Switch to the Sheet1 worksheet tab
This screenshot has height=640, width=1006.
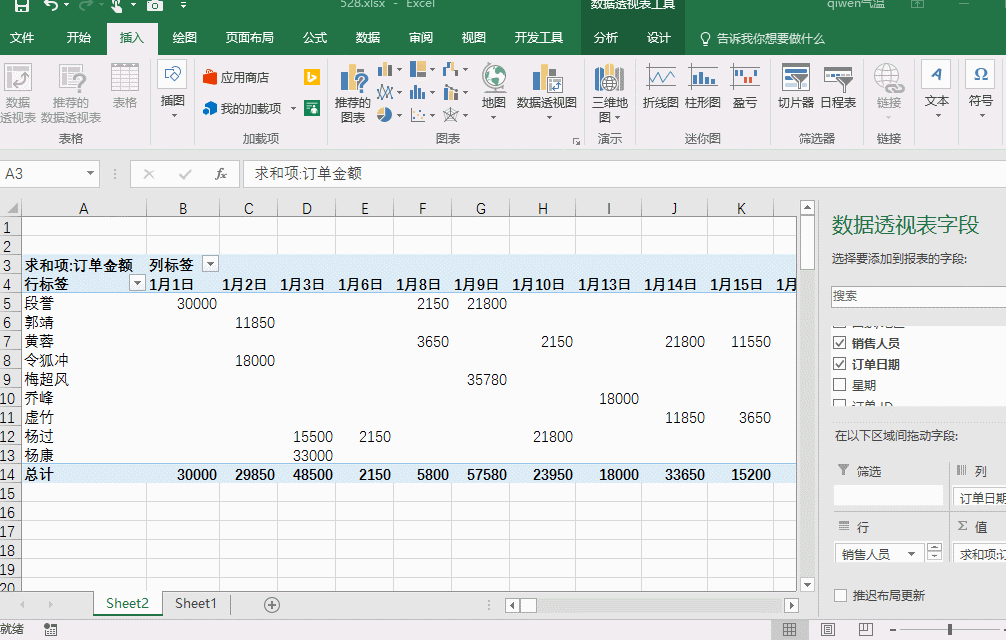[x=196, y=603]
